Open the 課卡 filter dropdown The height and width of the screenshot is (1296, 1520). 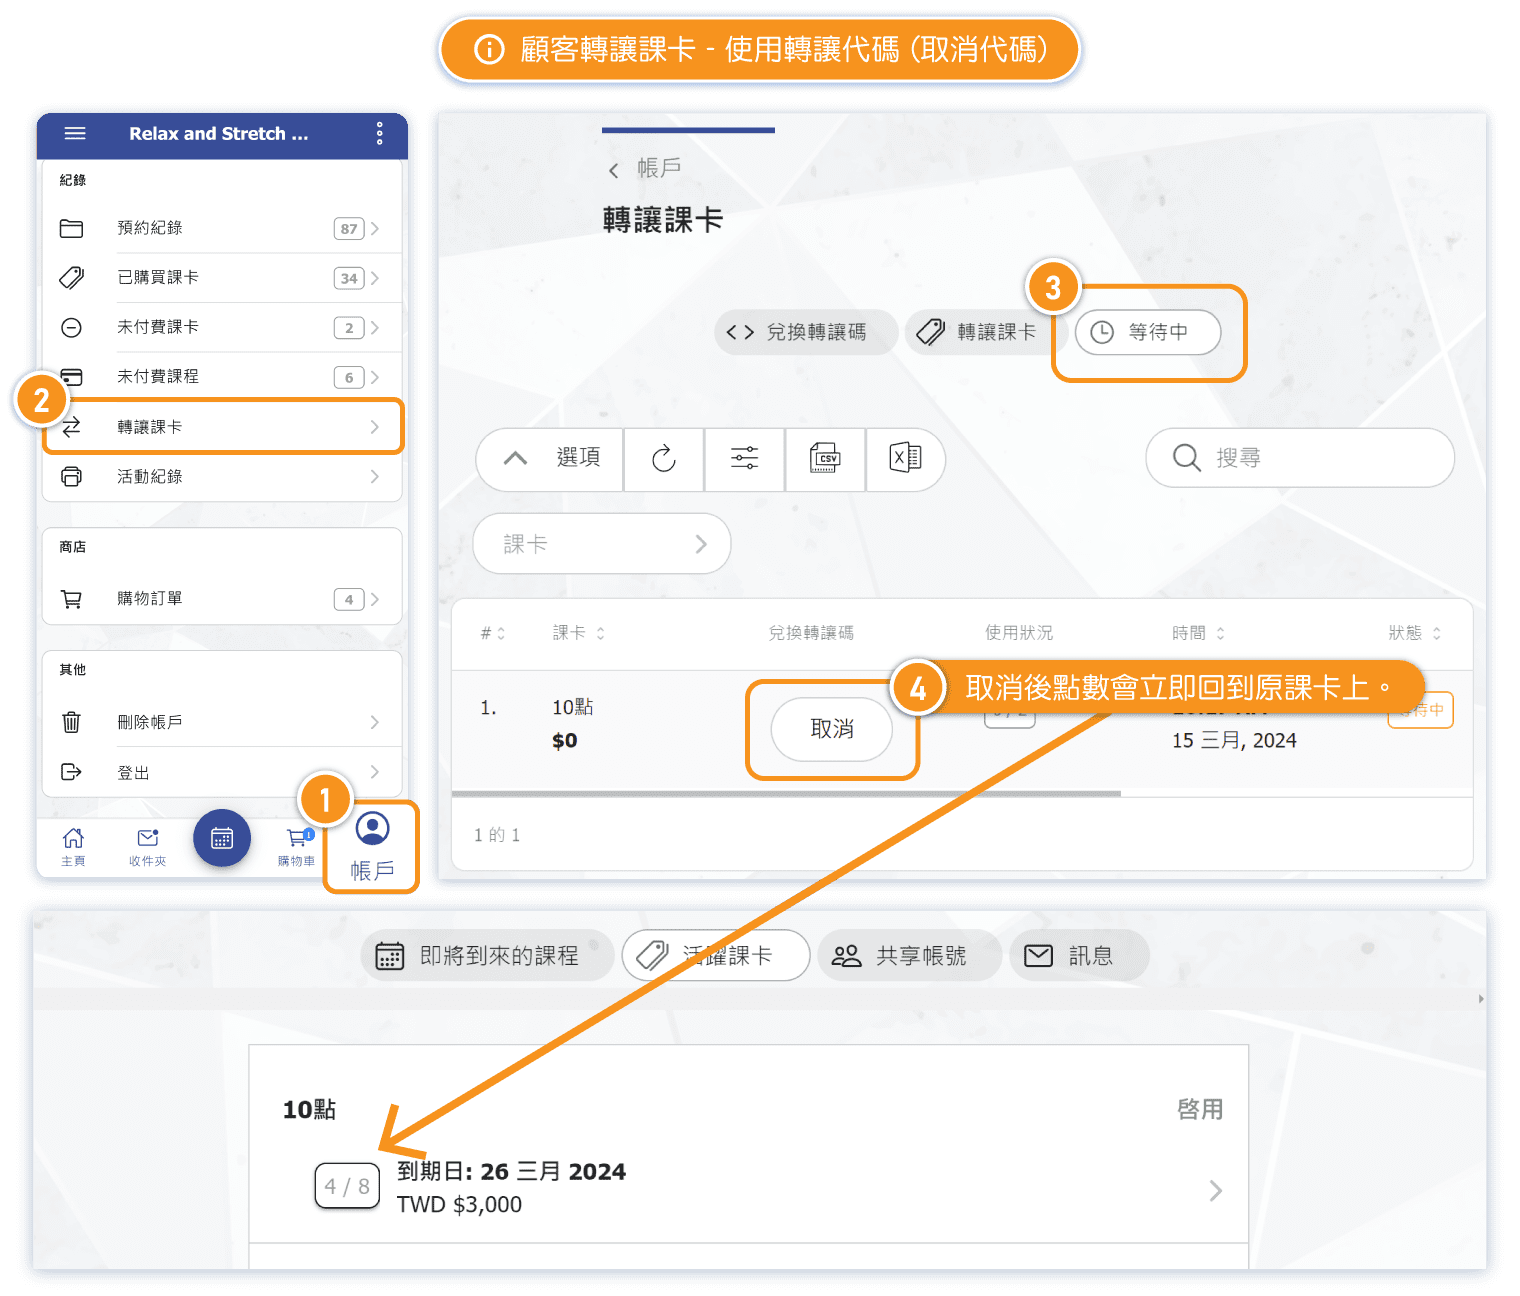pos(602,544)
